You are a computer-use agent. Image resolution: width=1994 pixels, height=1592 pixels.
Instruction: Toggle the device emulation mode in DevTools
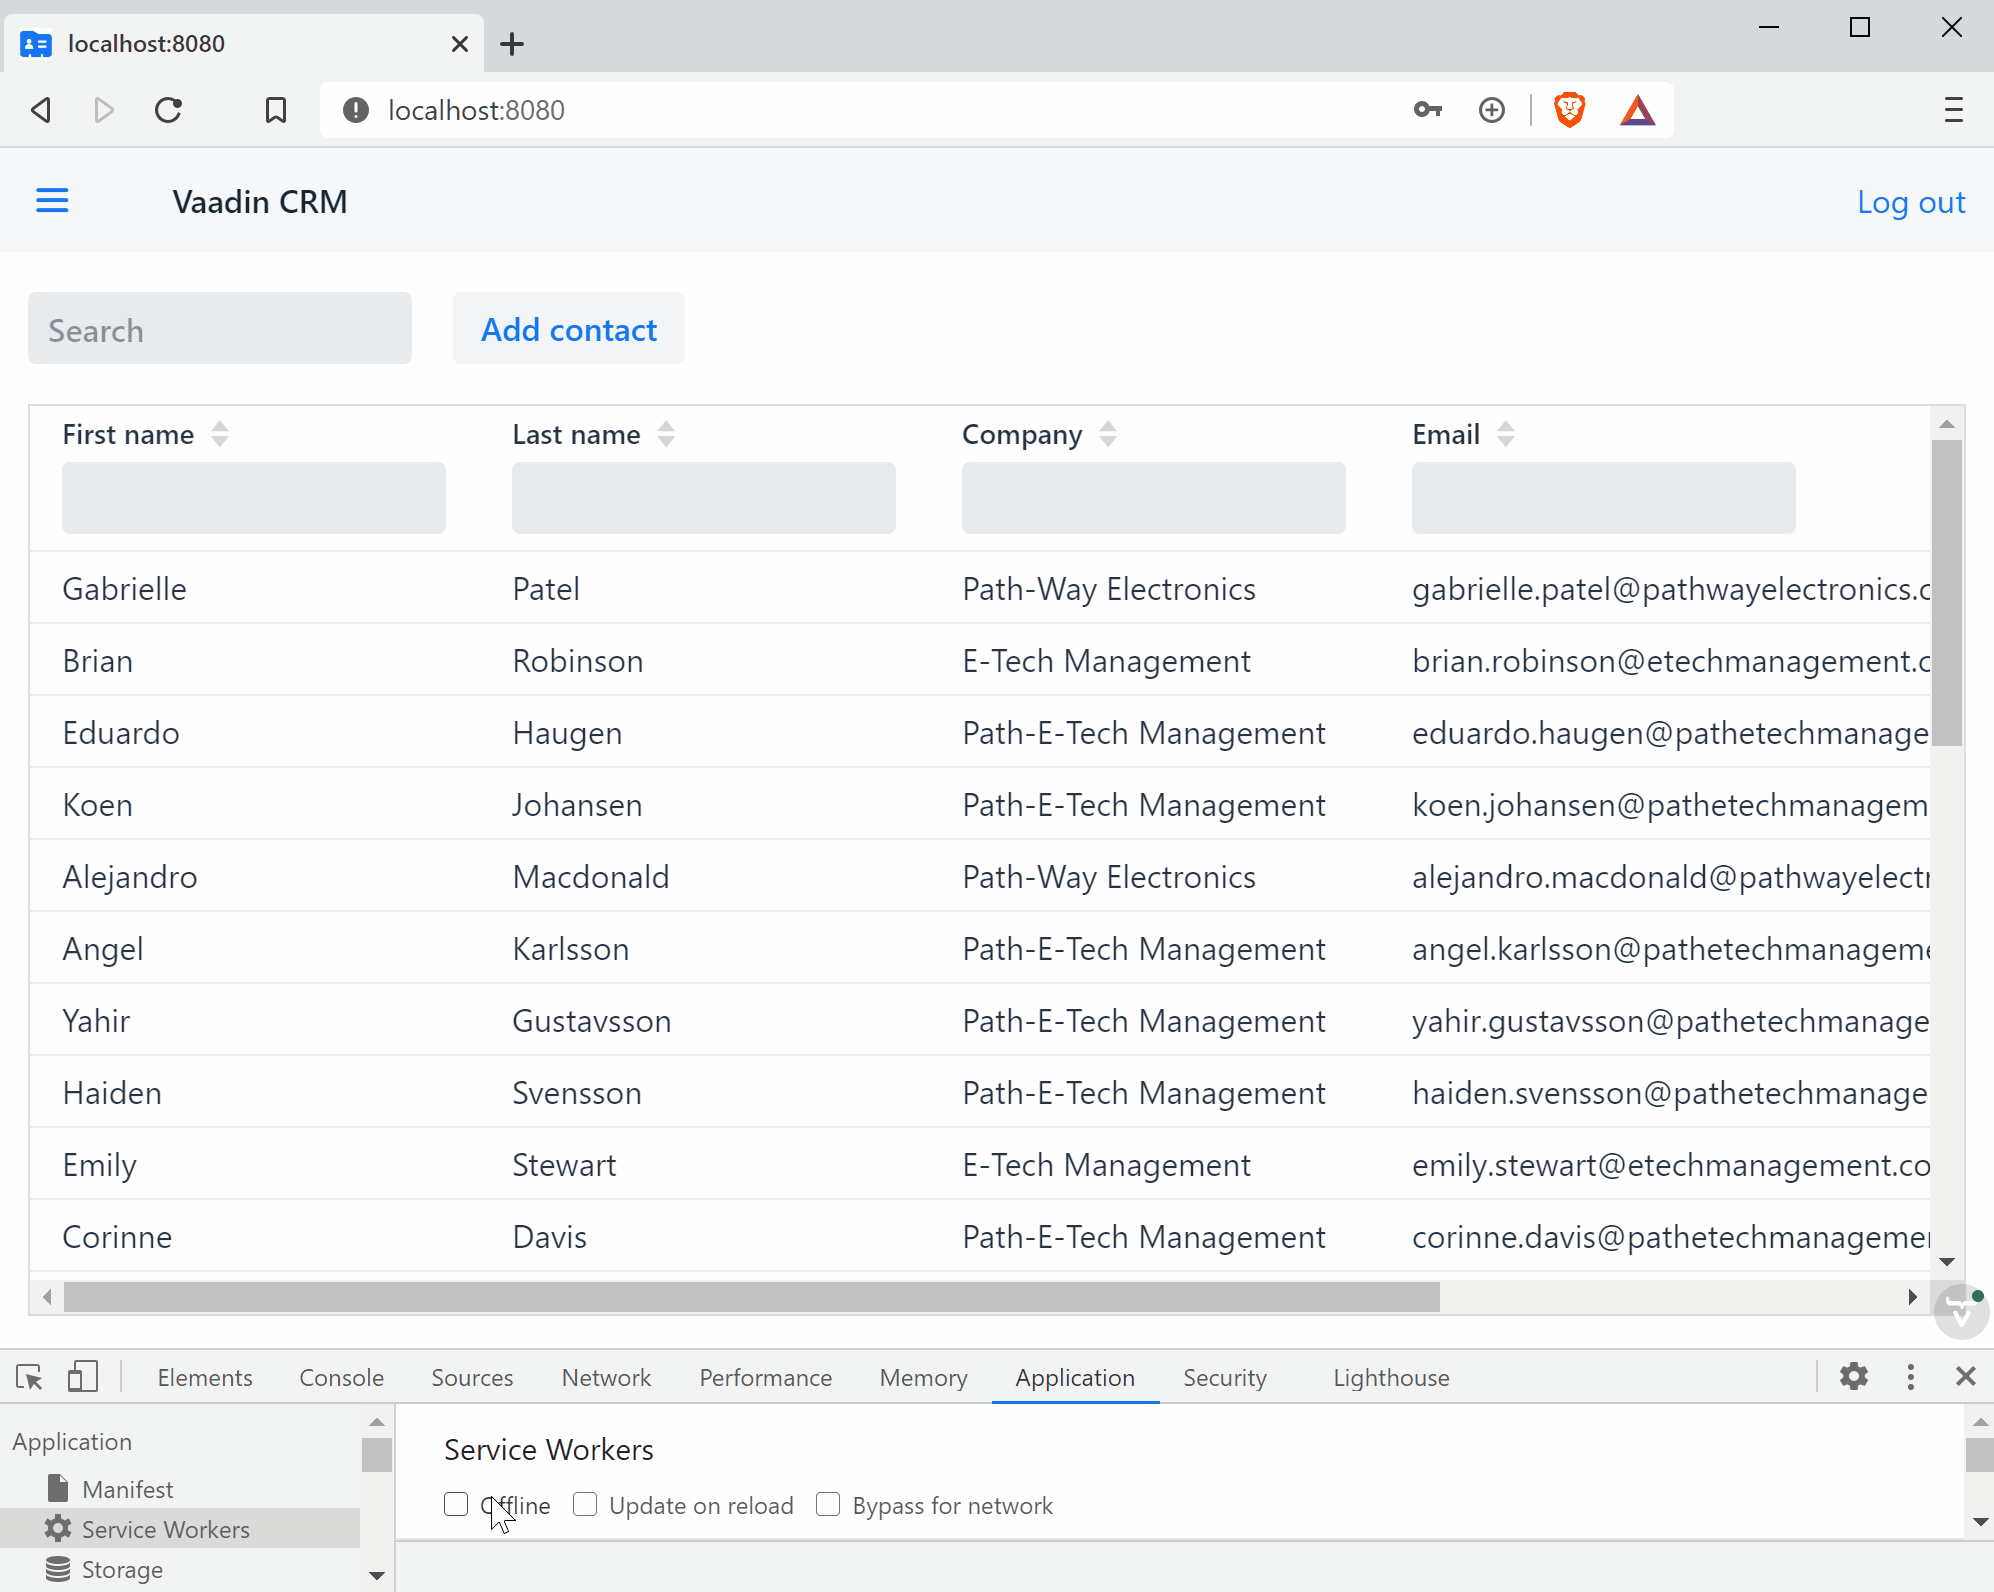click(83, 1377)
